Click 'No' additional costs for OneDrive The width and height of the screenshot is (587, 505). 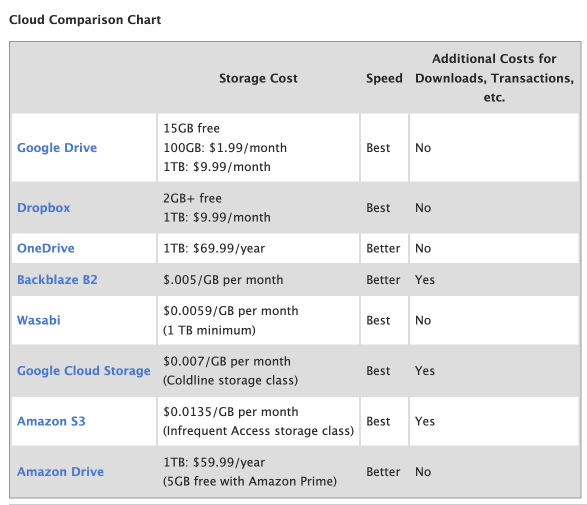(x=423, y=248)
